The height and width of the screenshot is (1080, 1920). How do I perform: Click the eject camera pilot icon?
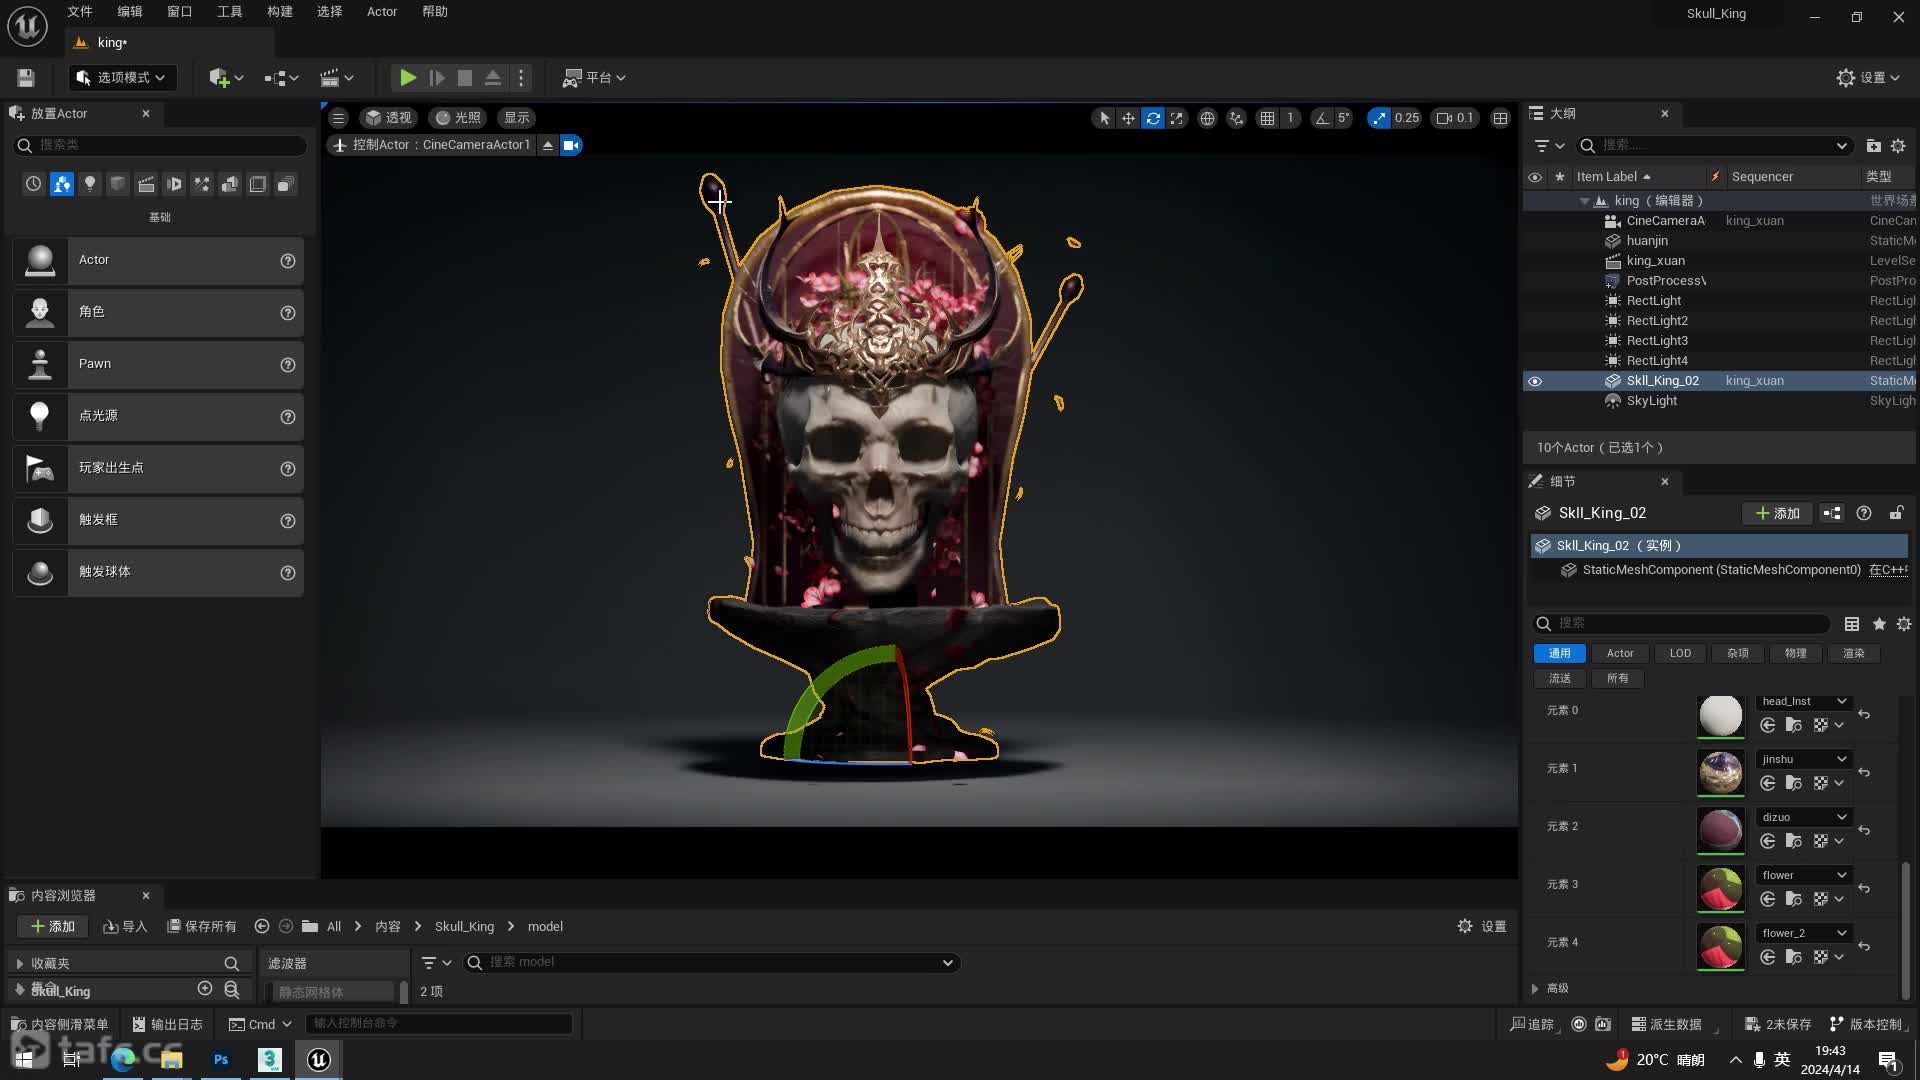548,145
